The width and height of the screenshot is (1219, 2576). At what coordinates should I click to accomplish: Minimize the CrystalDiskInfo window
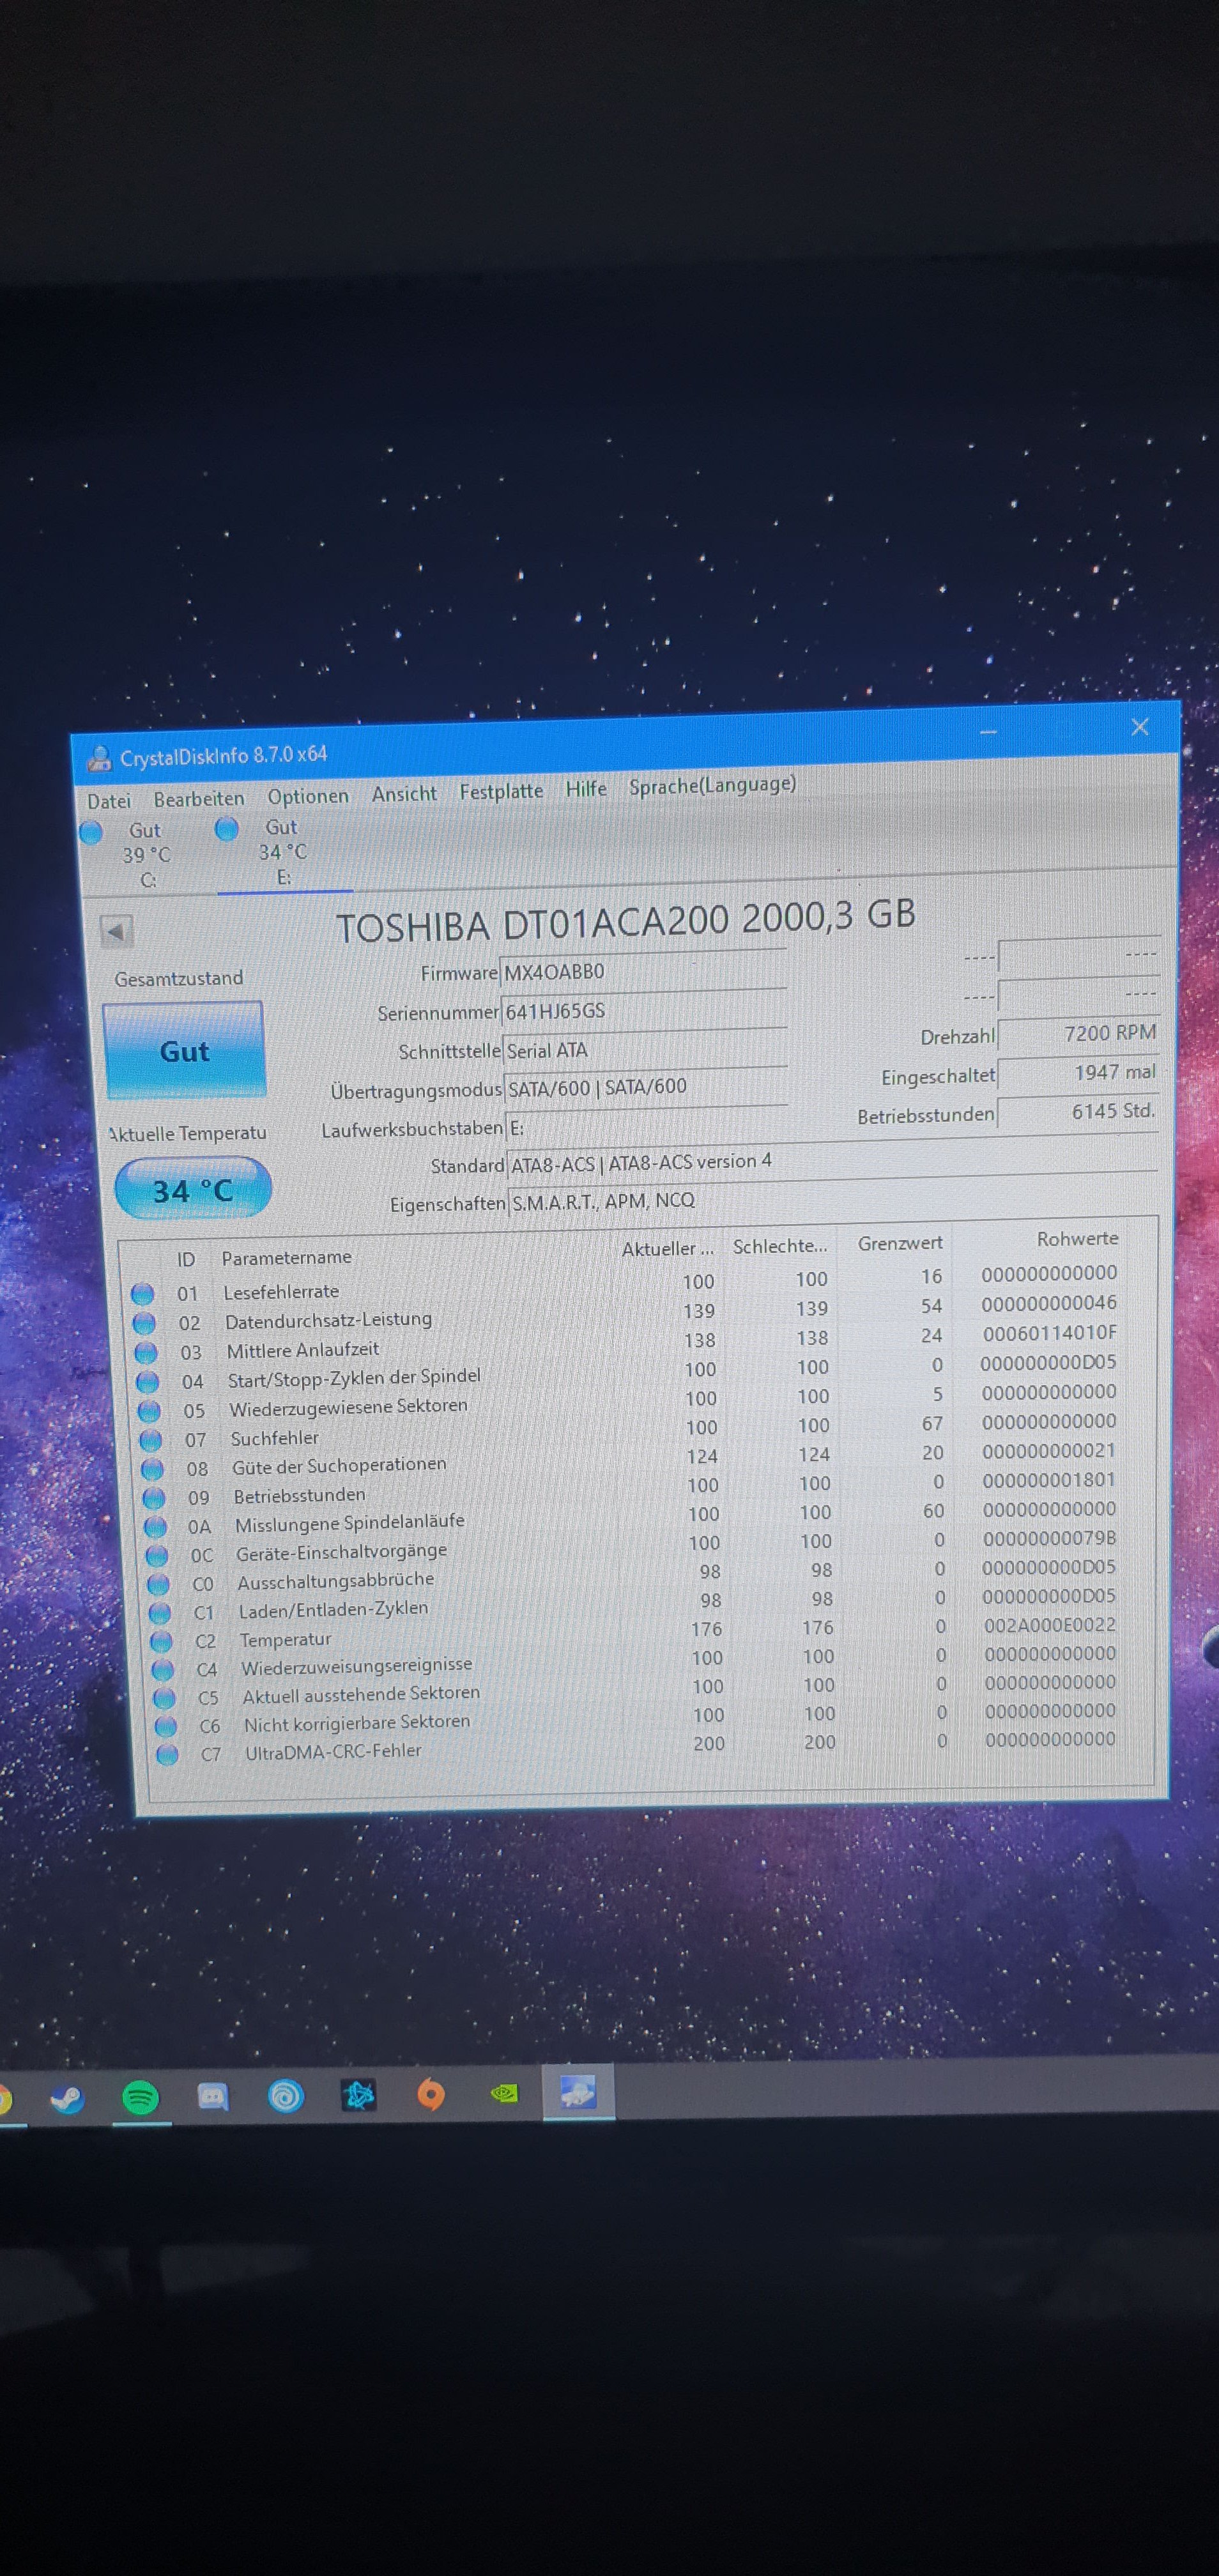tap(988, 732)
